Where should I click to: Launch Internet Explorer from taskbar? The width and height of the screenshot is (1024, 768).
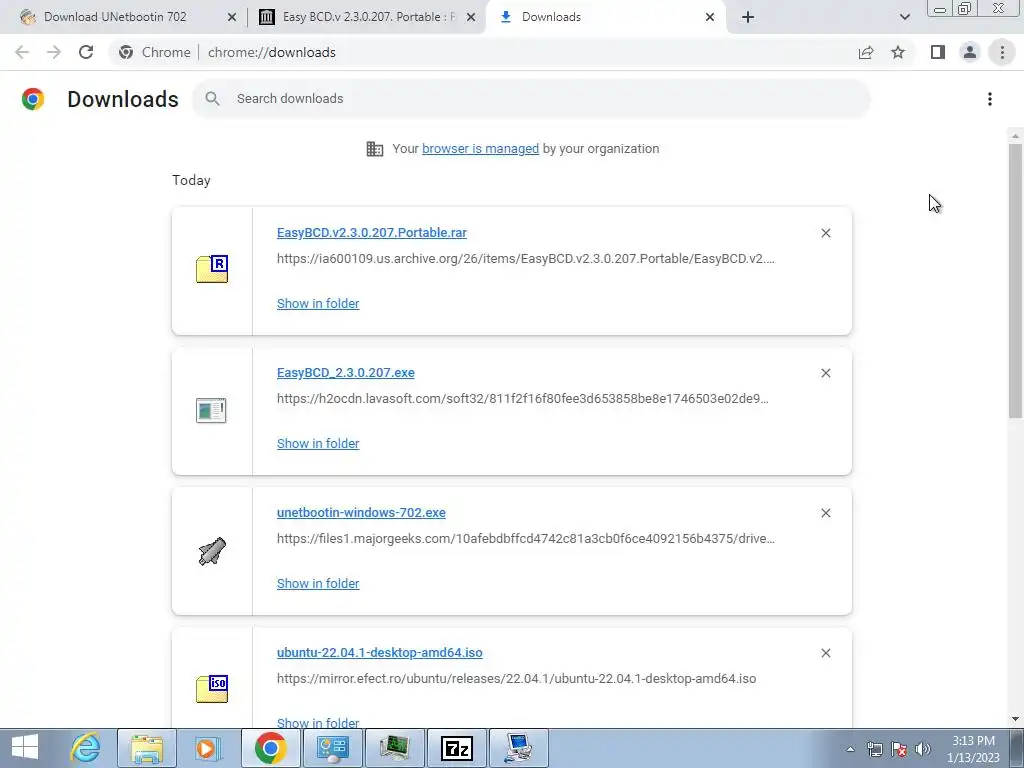pos(86,748)
